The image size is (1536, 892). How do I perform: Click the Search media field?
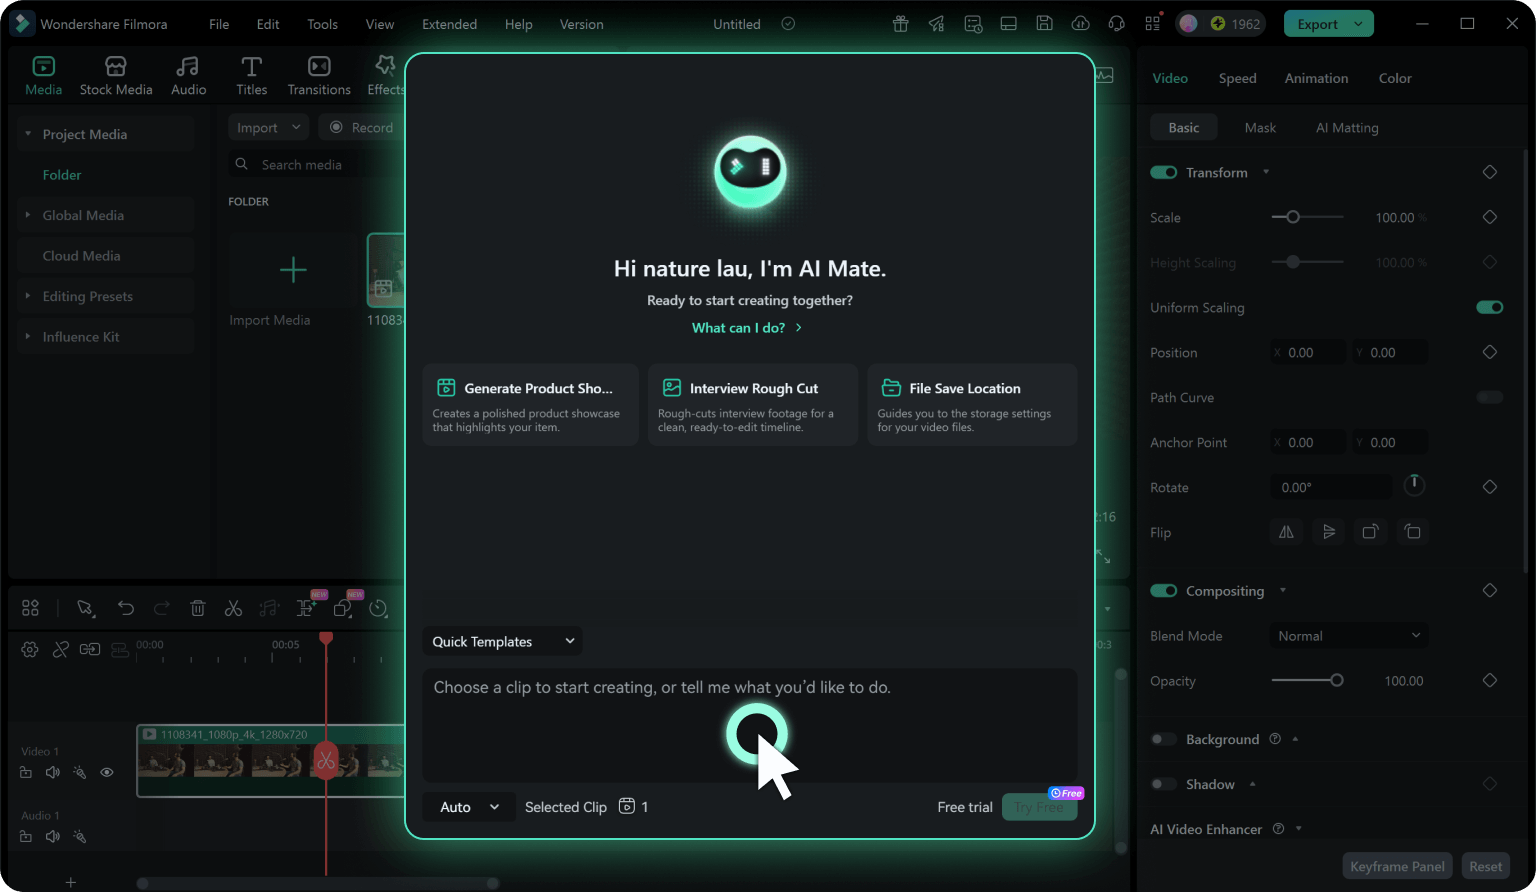pyautogui.click(x=315, y=164)
